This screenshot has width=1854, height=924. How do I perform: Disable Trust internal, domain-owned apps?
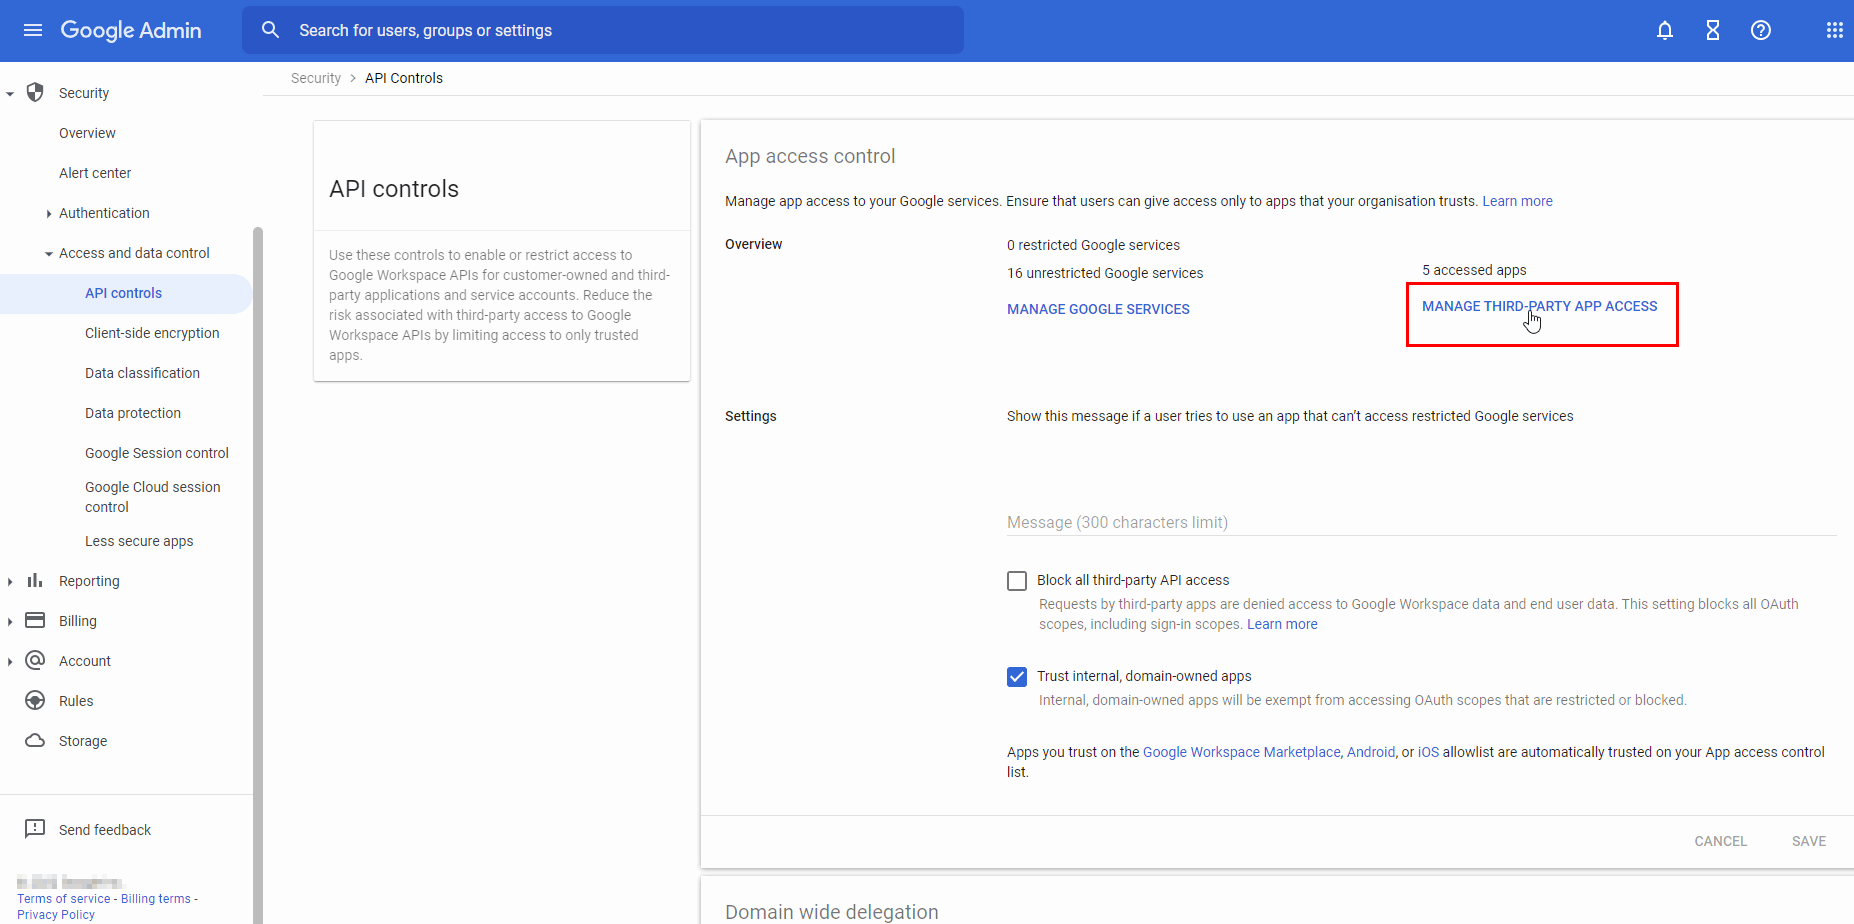pyautogui.click(x=1016, y=676)
